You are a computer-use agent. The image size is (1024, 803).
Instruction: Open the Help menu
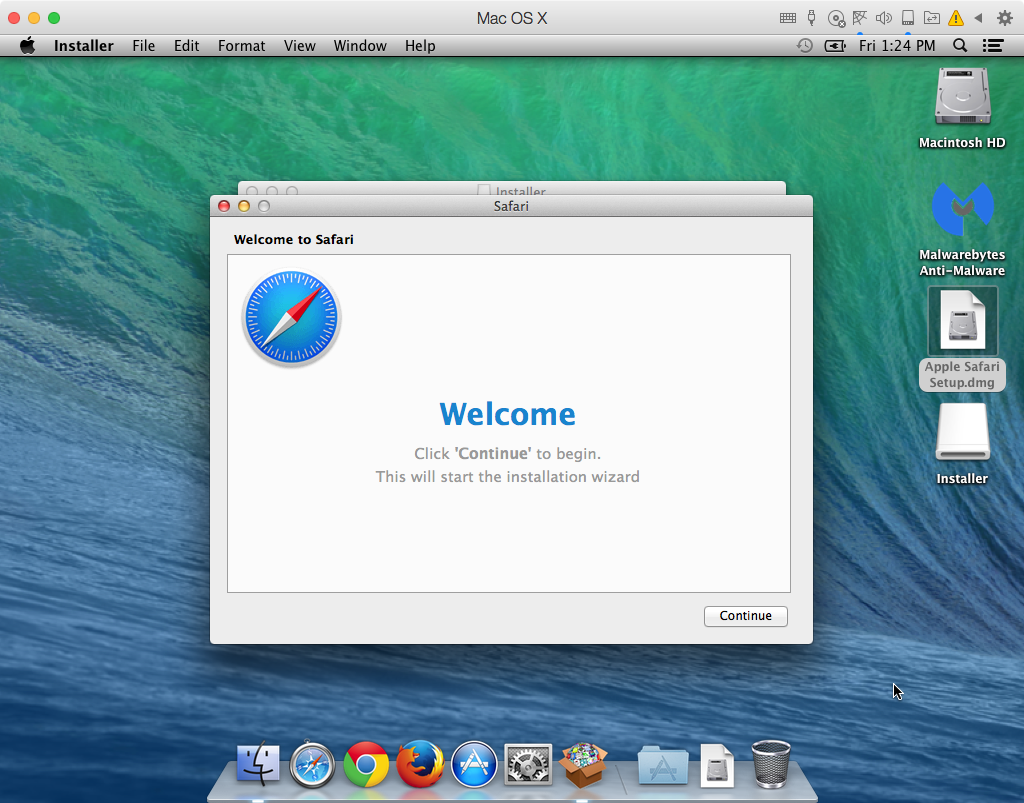pos(420,46)
